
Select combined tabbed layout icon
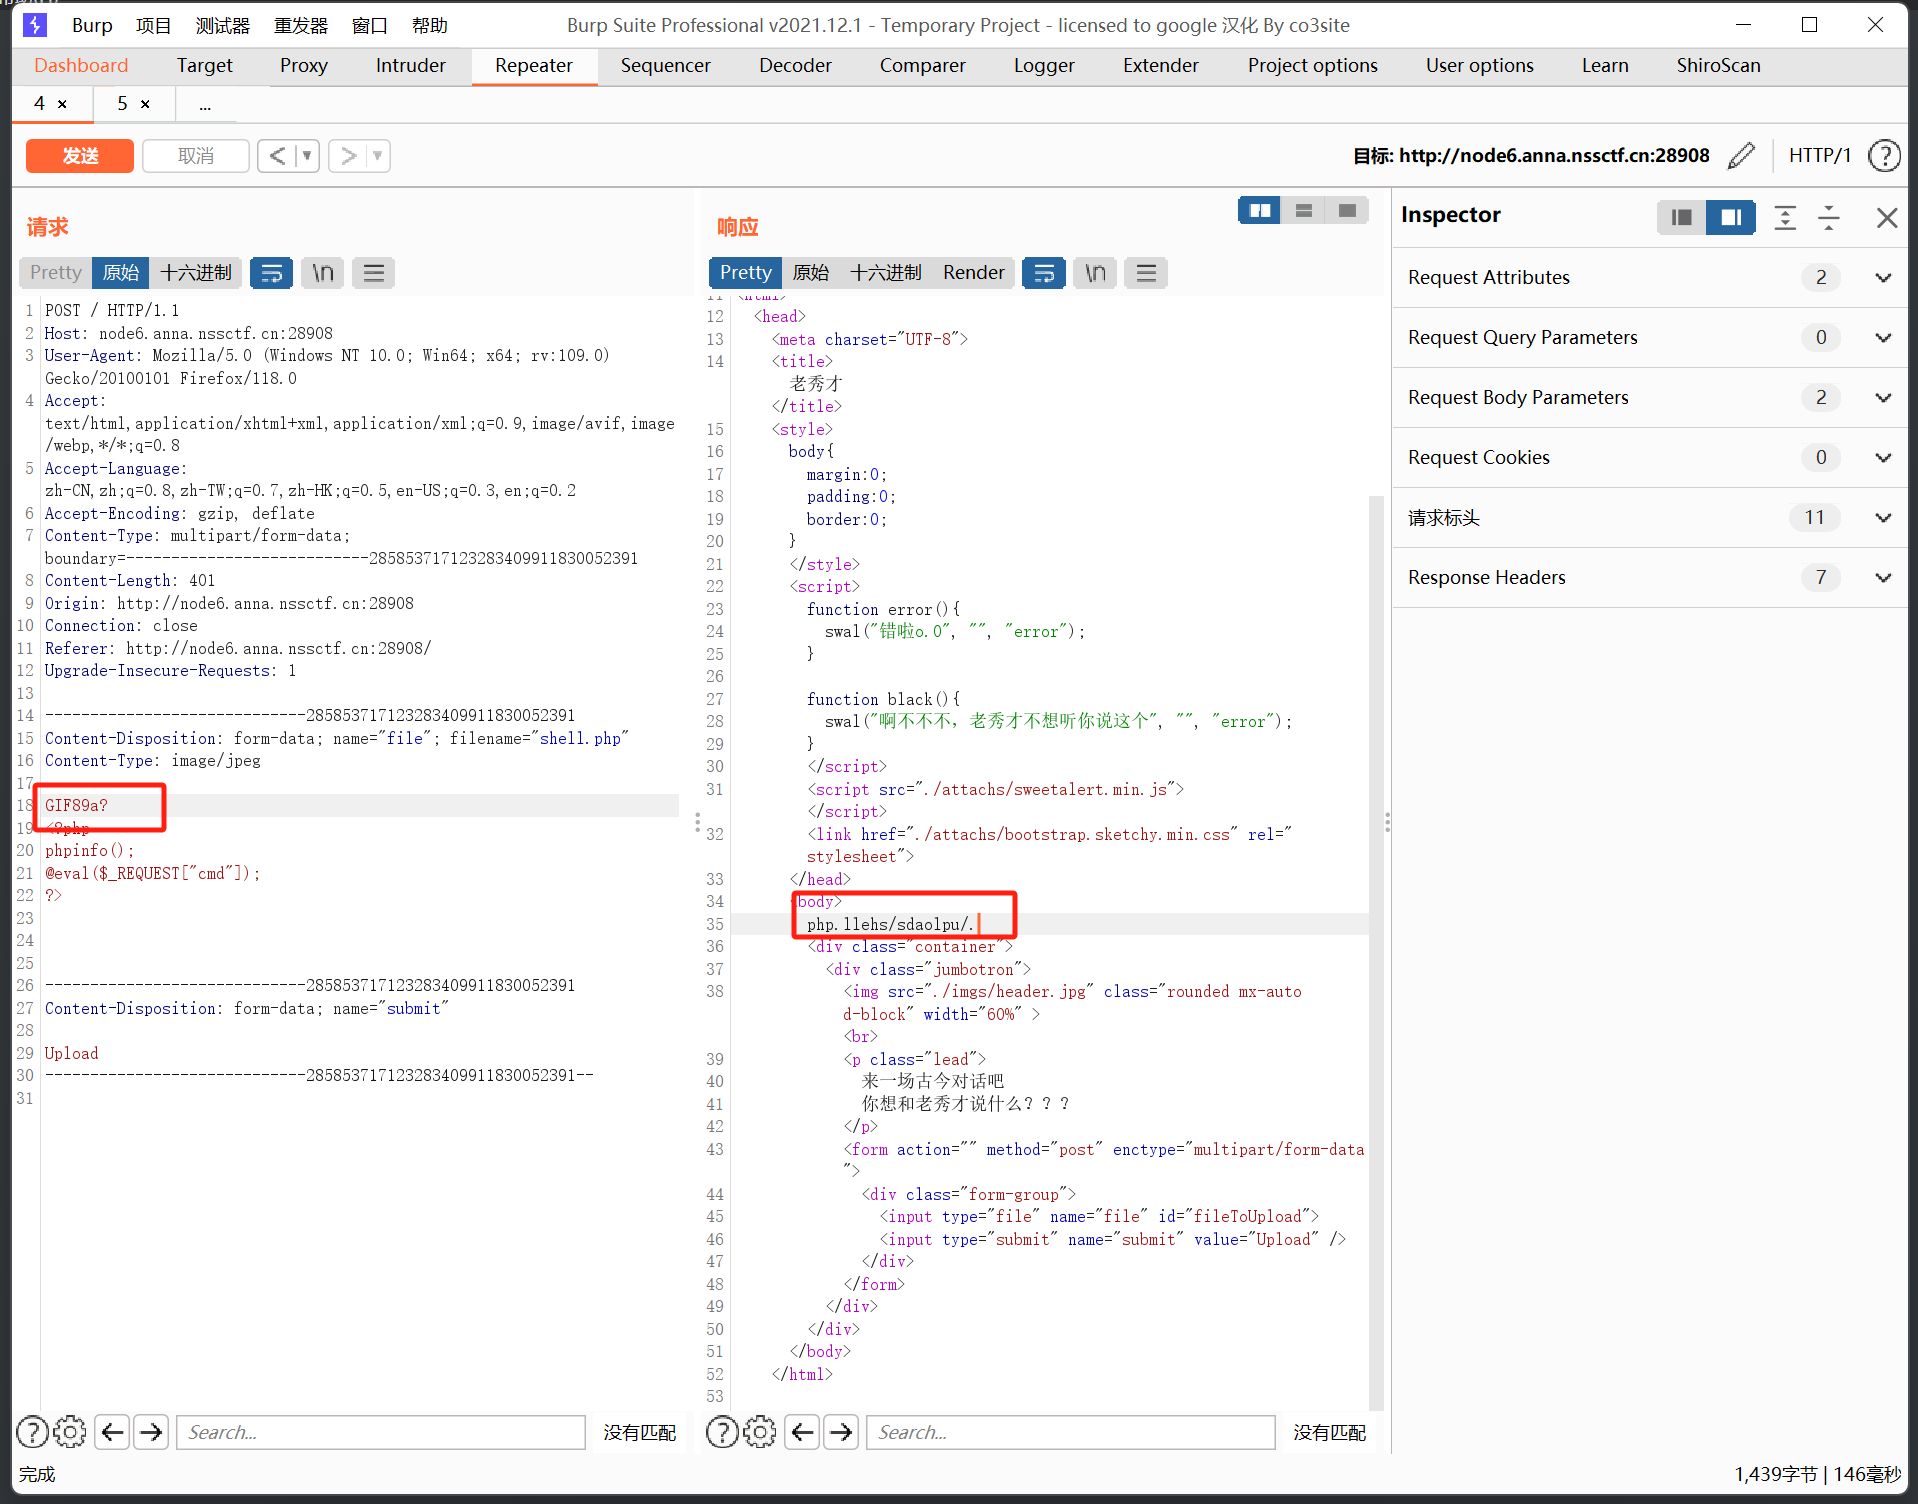click(x=1347, y=211)
